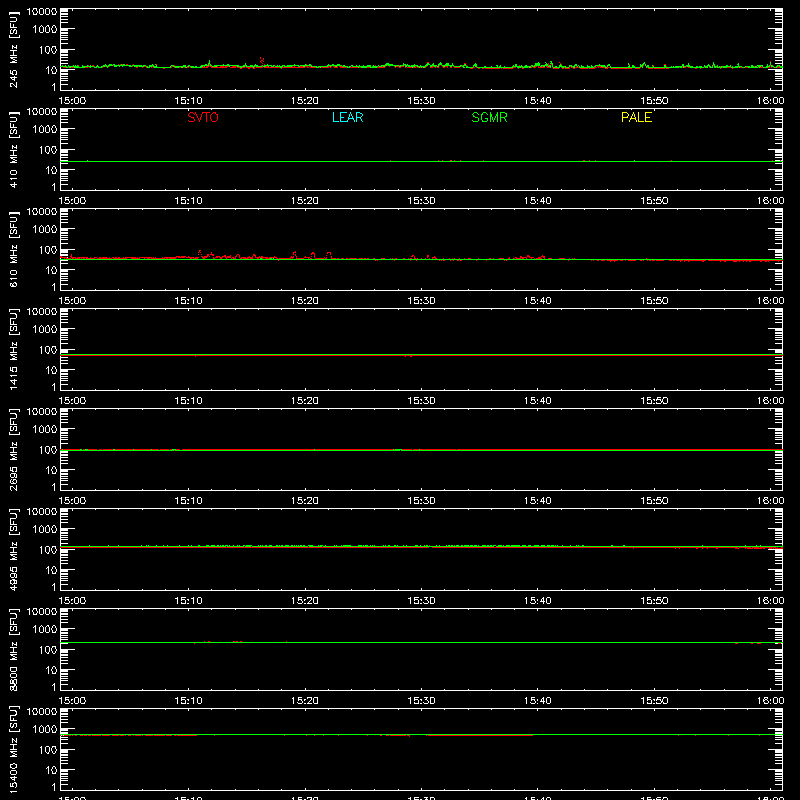Click 15:20 tick label under 4995 MHz plot
The width and height of the screenshot is (800, 800).
point(305,601)
